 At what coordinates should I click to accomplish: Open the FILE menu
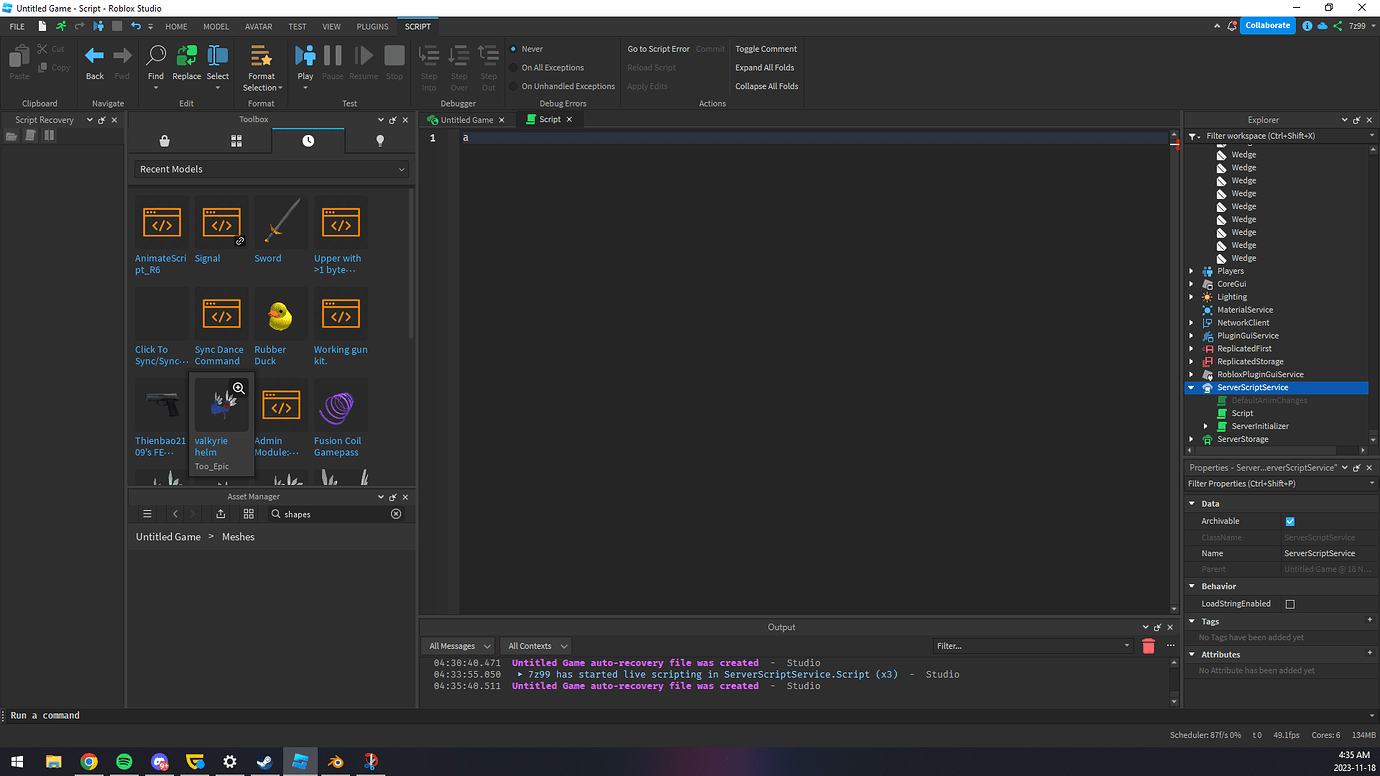click(x=17, y=27)
